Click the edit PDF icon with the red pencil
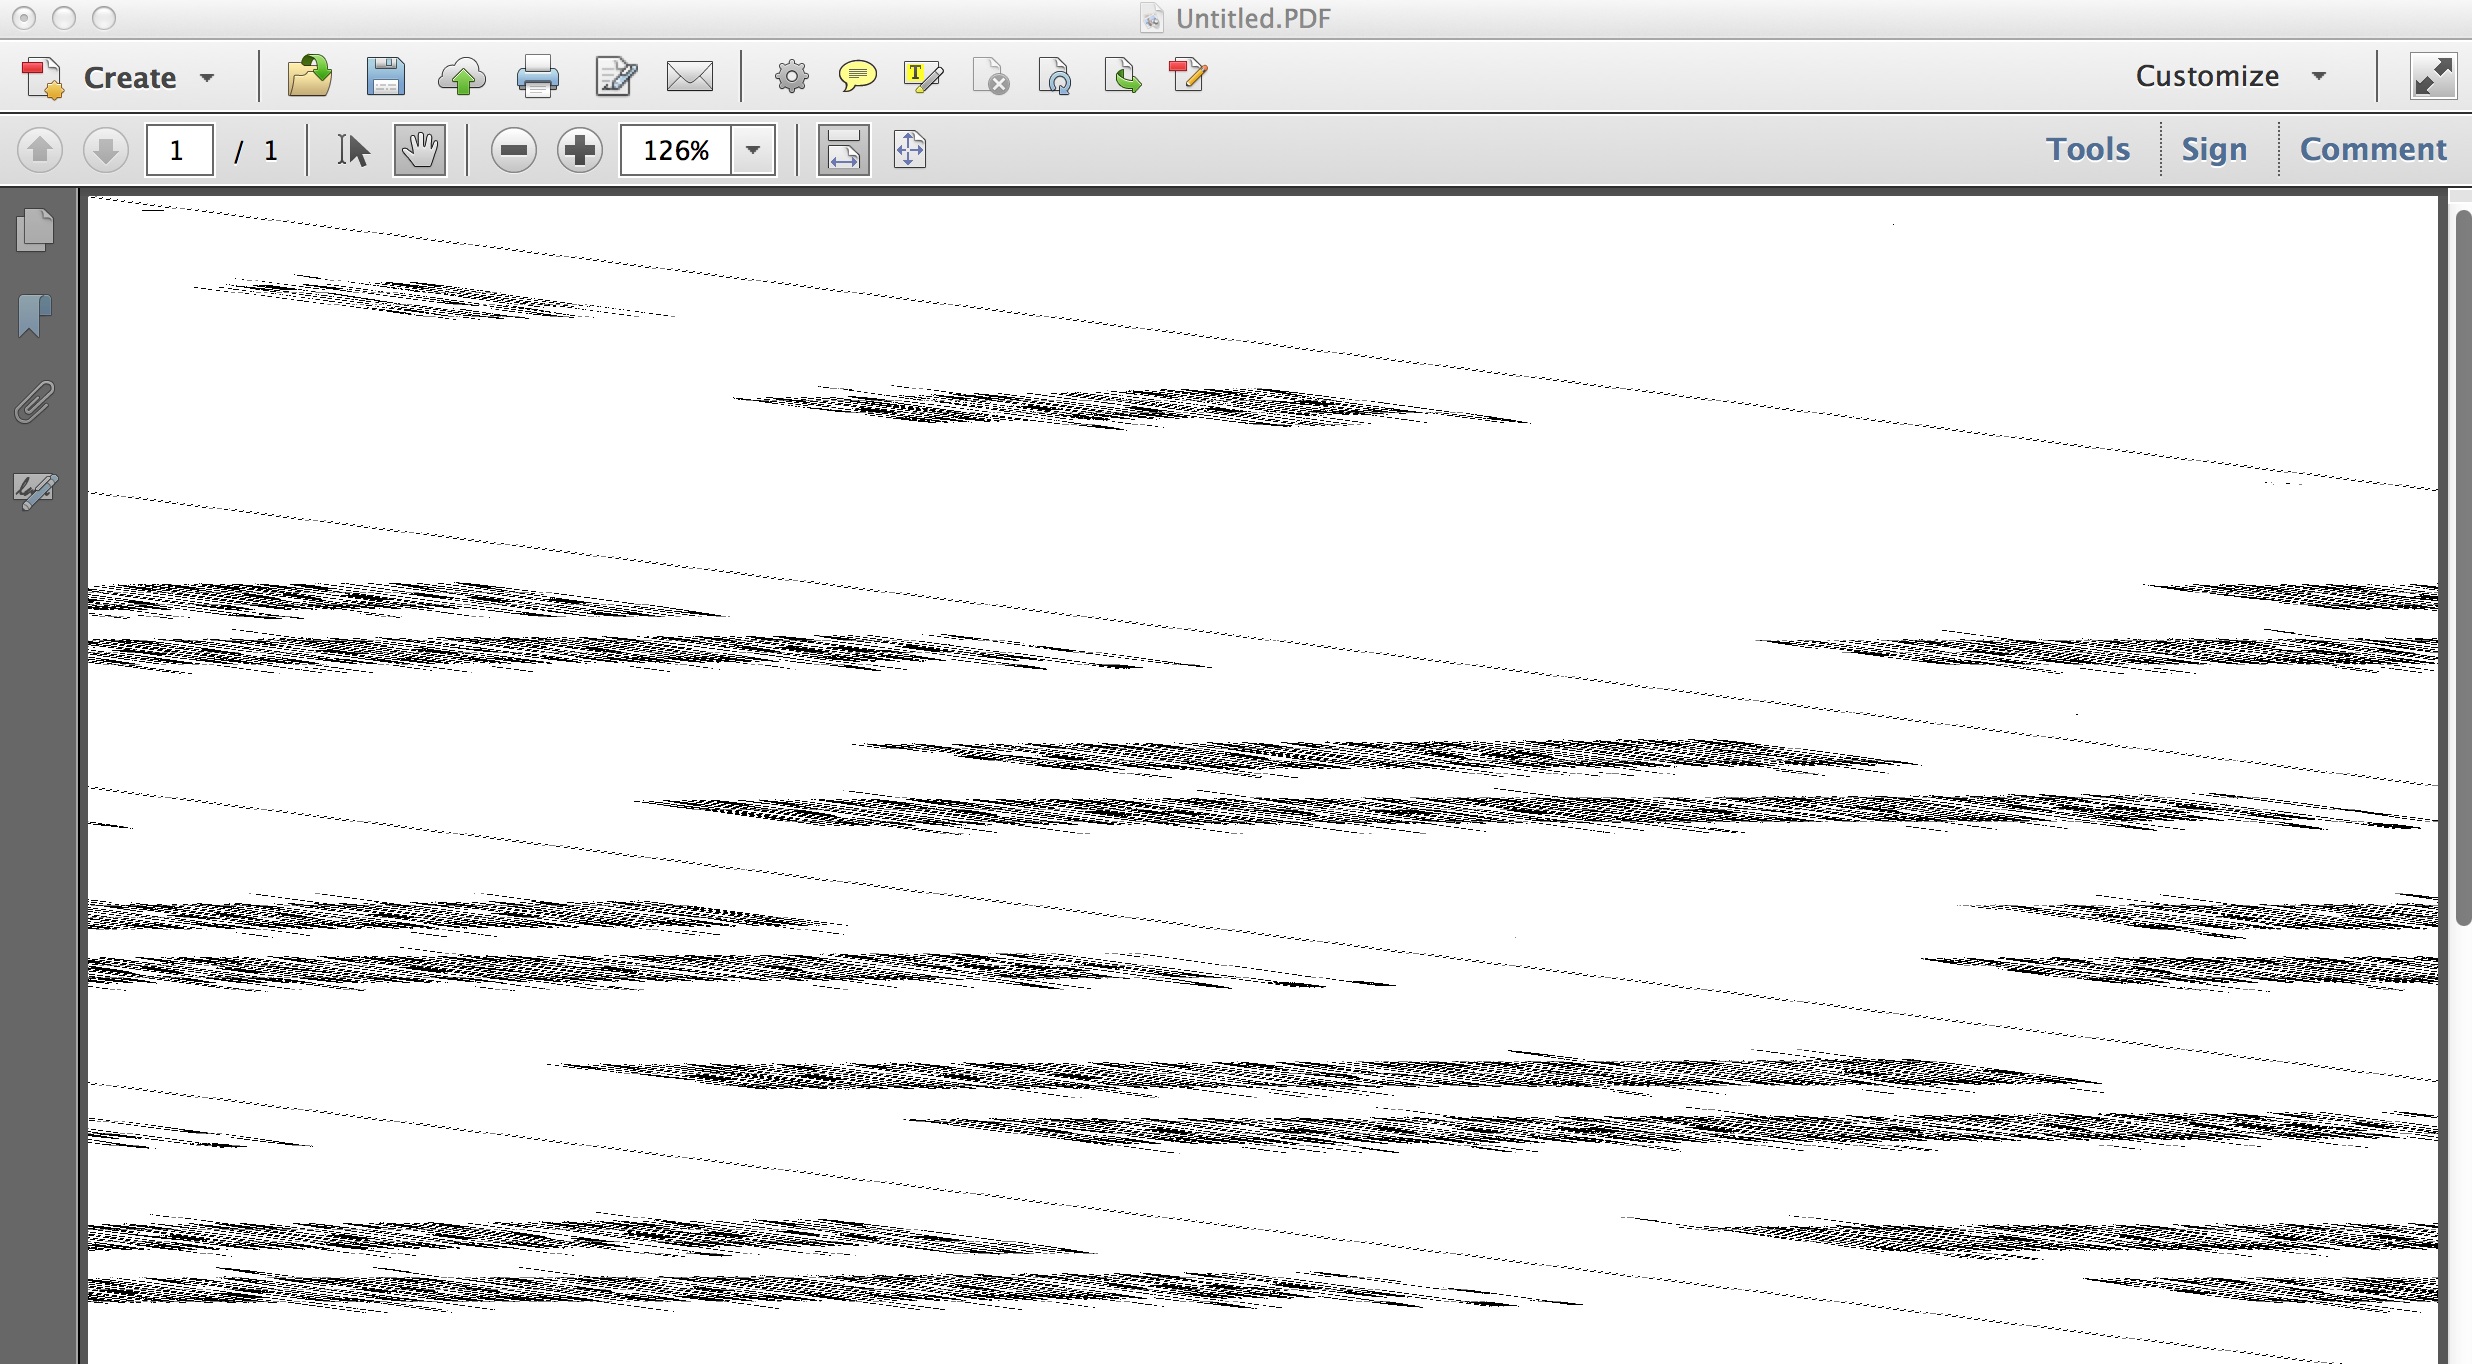The image size is (2472, 1364). point(1188,76)
